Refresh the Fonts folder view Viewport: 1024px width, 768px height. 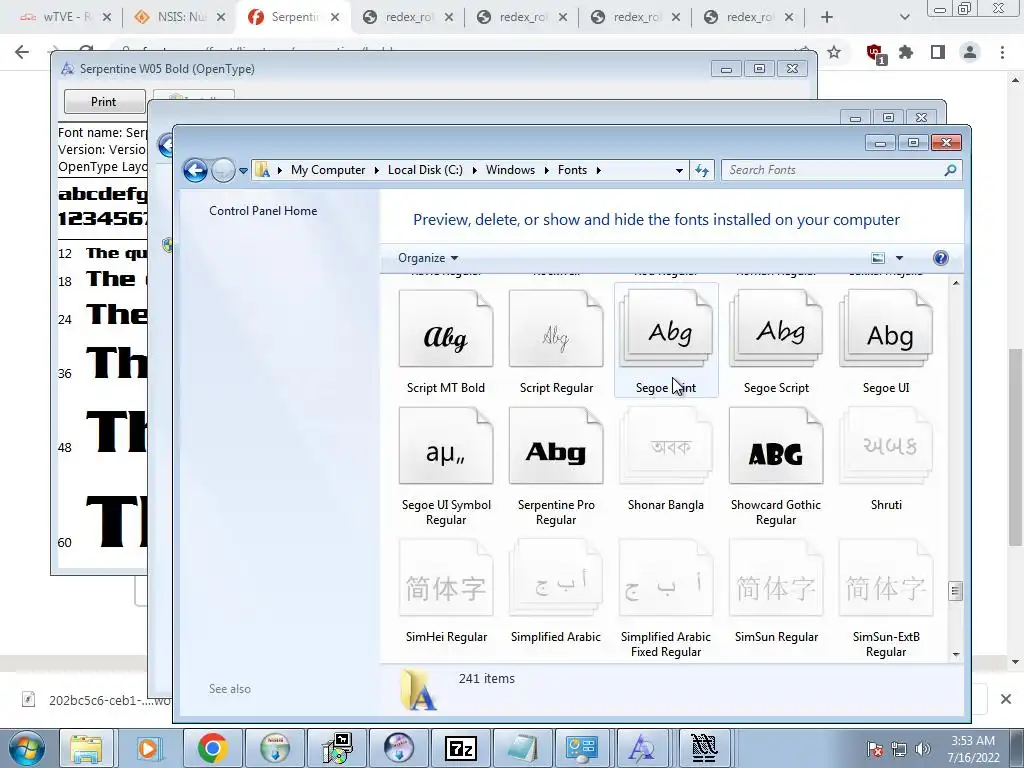click(x=701, y=170)
